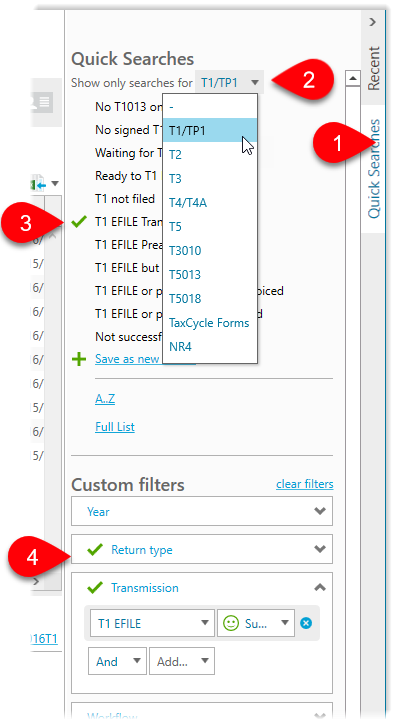Open the arrow beside the export icon
396x720 pixels.
[55, 184]
